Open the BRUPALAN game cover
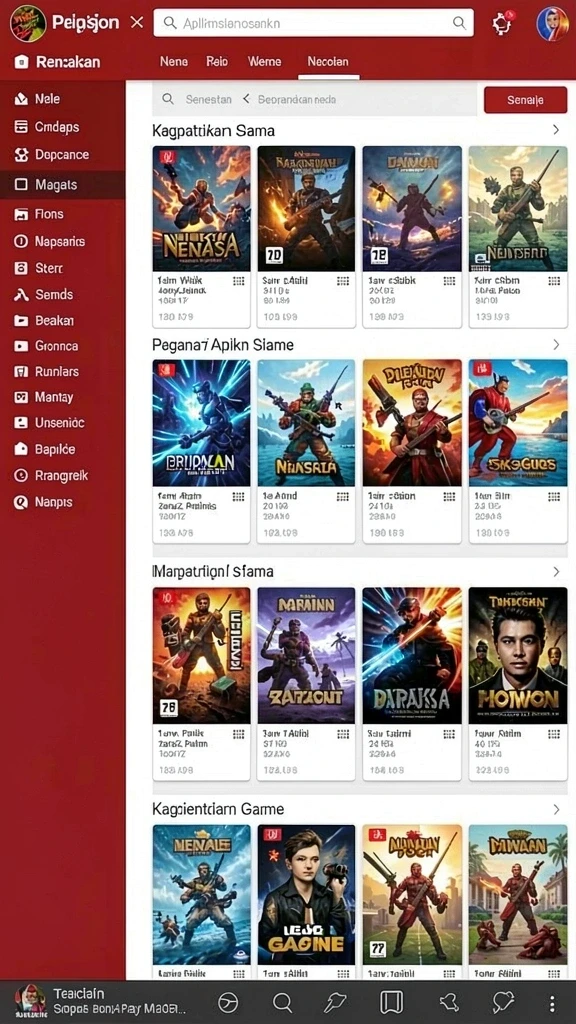 tap(201, 423)
